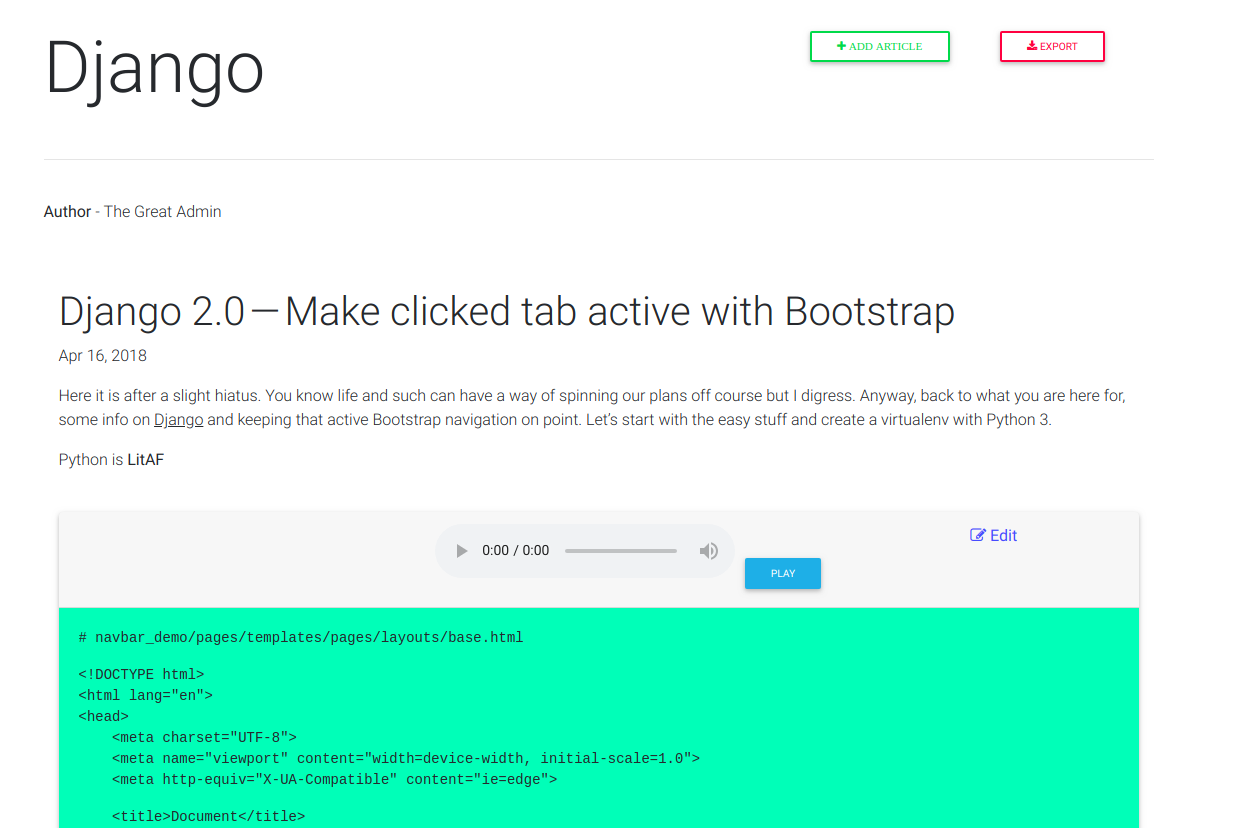Viewport: 1251px width, 828px height.
Task: Click the meta viewport code line
Action: click(406, 759)
